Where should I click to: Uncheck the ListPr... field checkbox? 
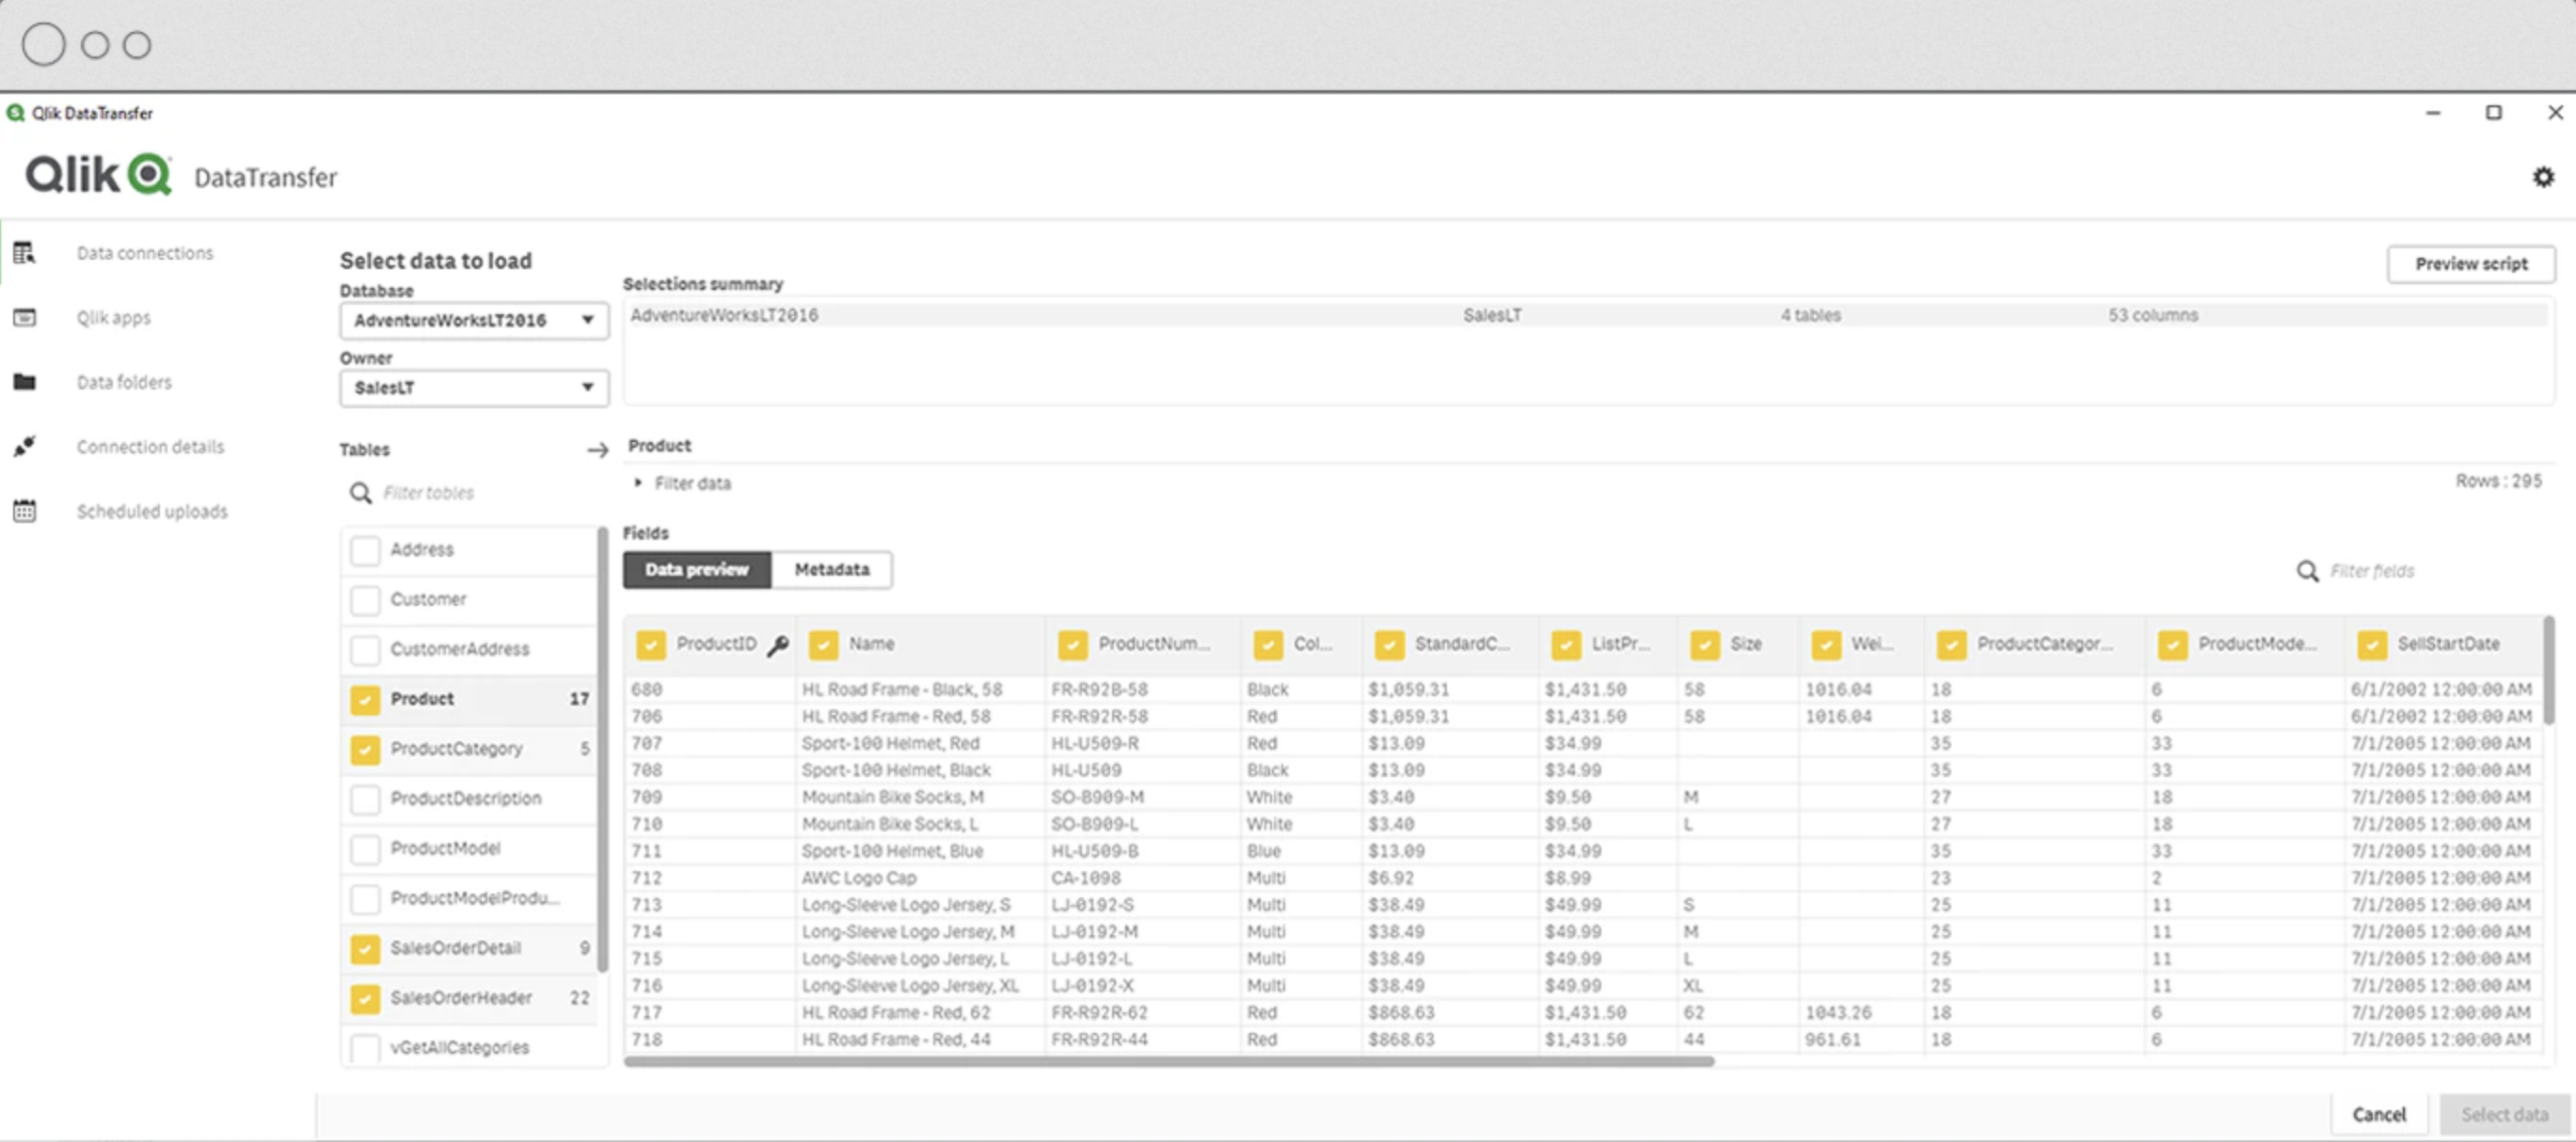[1566, 645]
